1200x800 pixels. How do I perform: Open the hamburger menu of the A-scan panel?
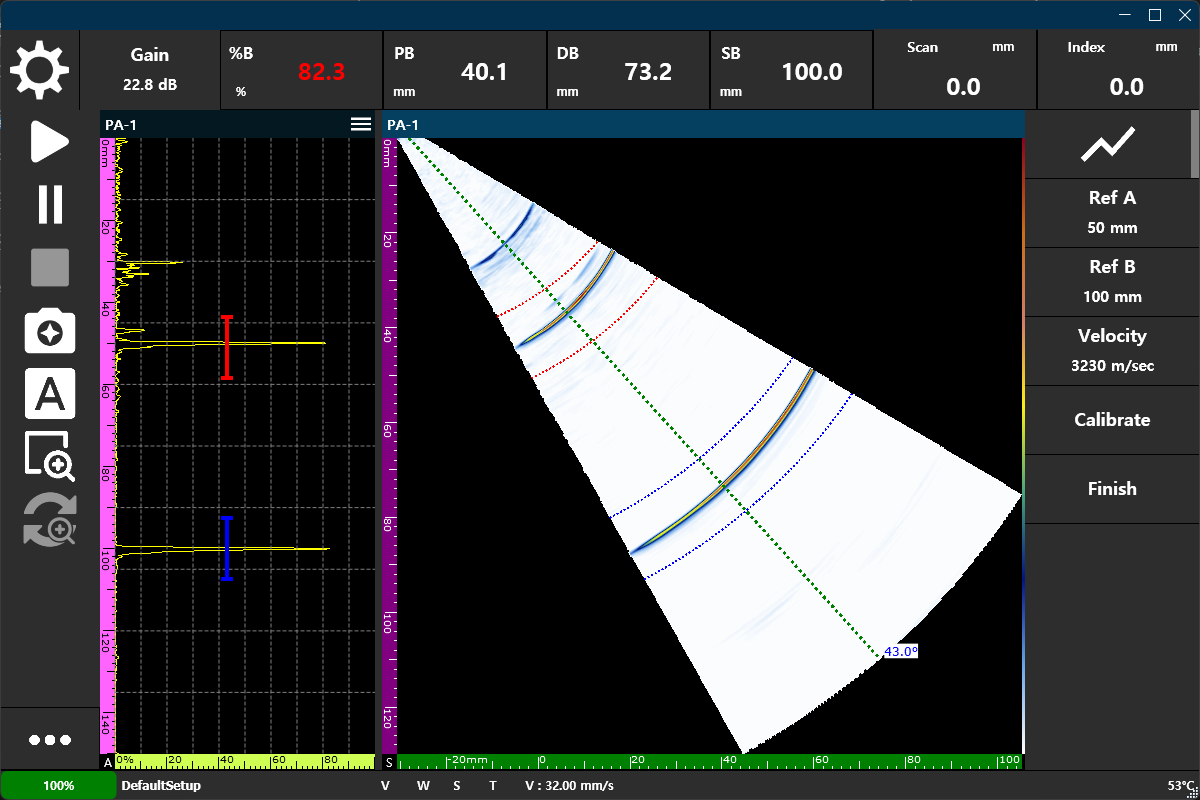(x=360, y=124)
